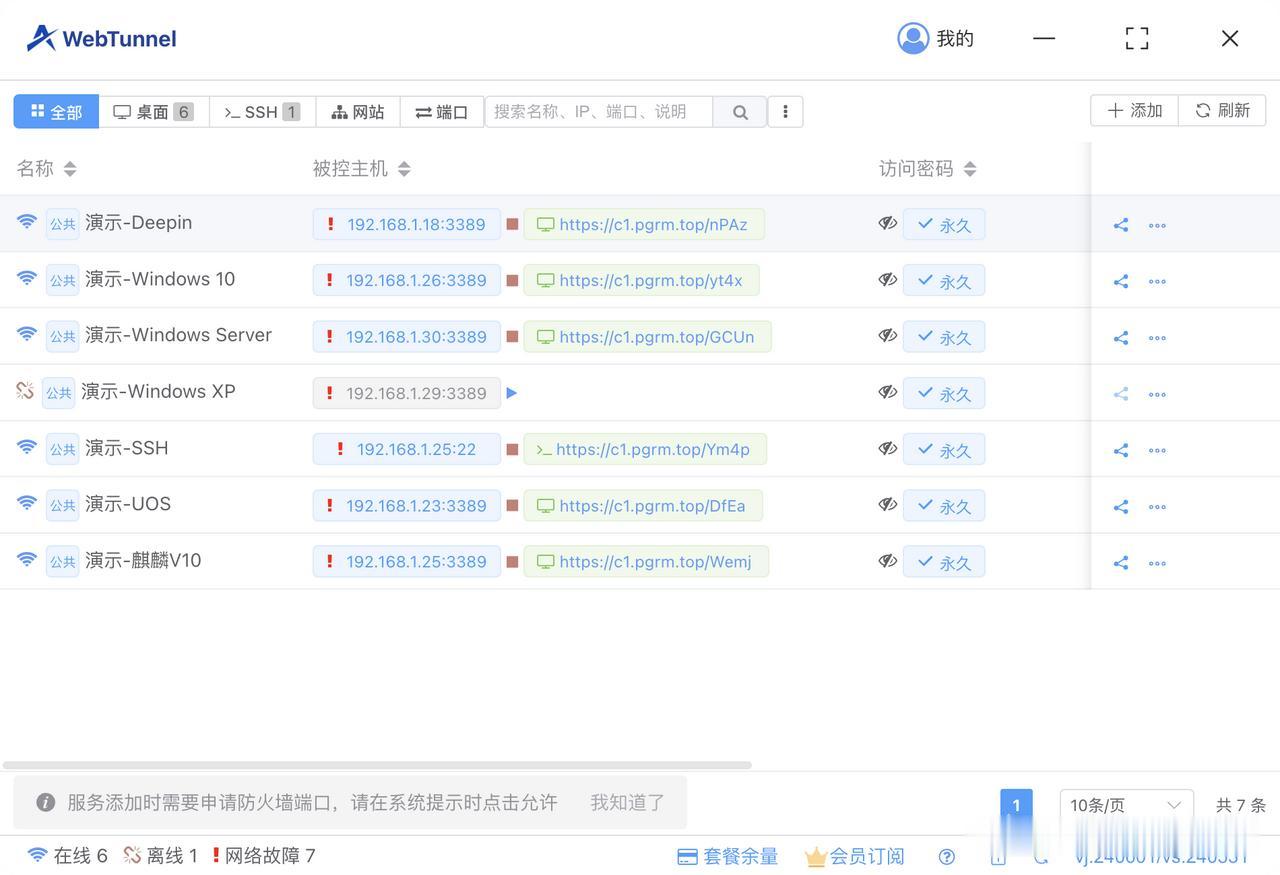
Task: Sort the 被控主机 column
Action: pos(403,168)
